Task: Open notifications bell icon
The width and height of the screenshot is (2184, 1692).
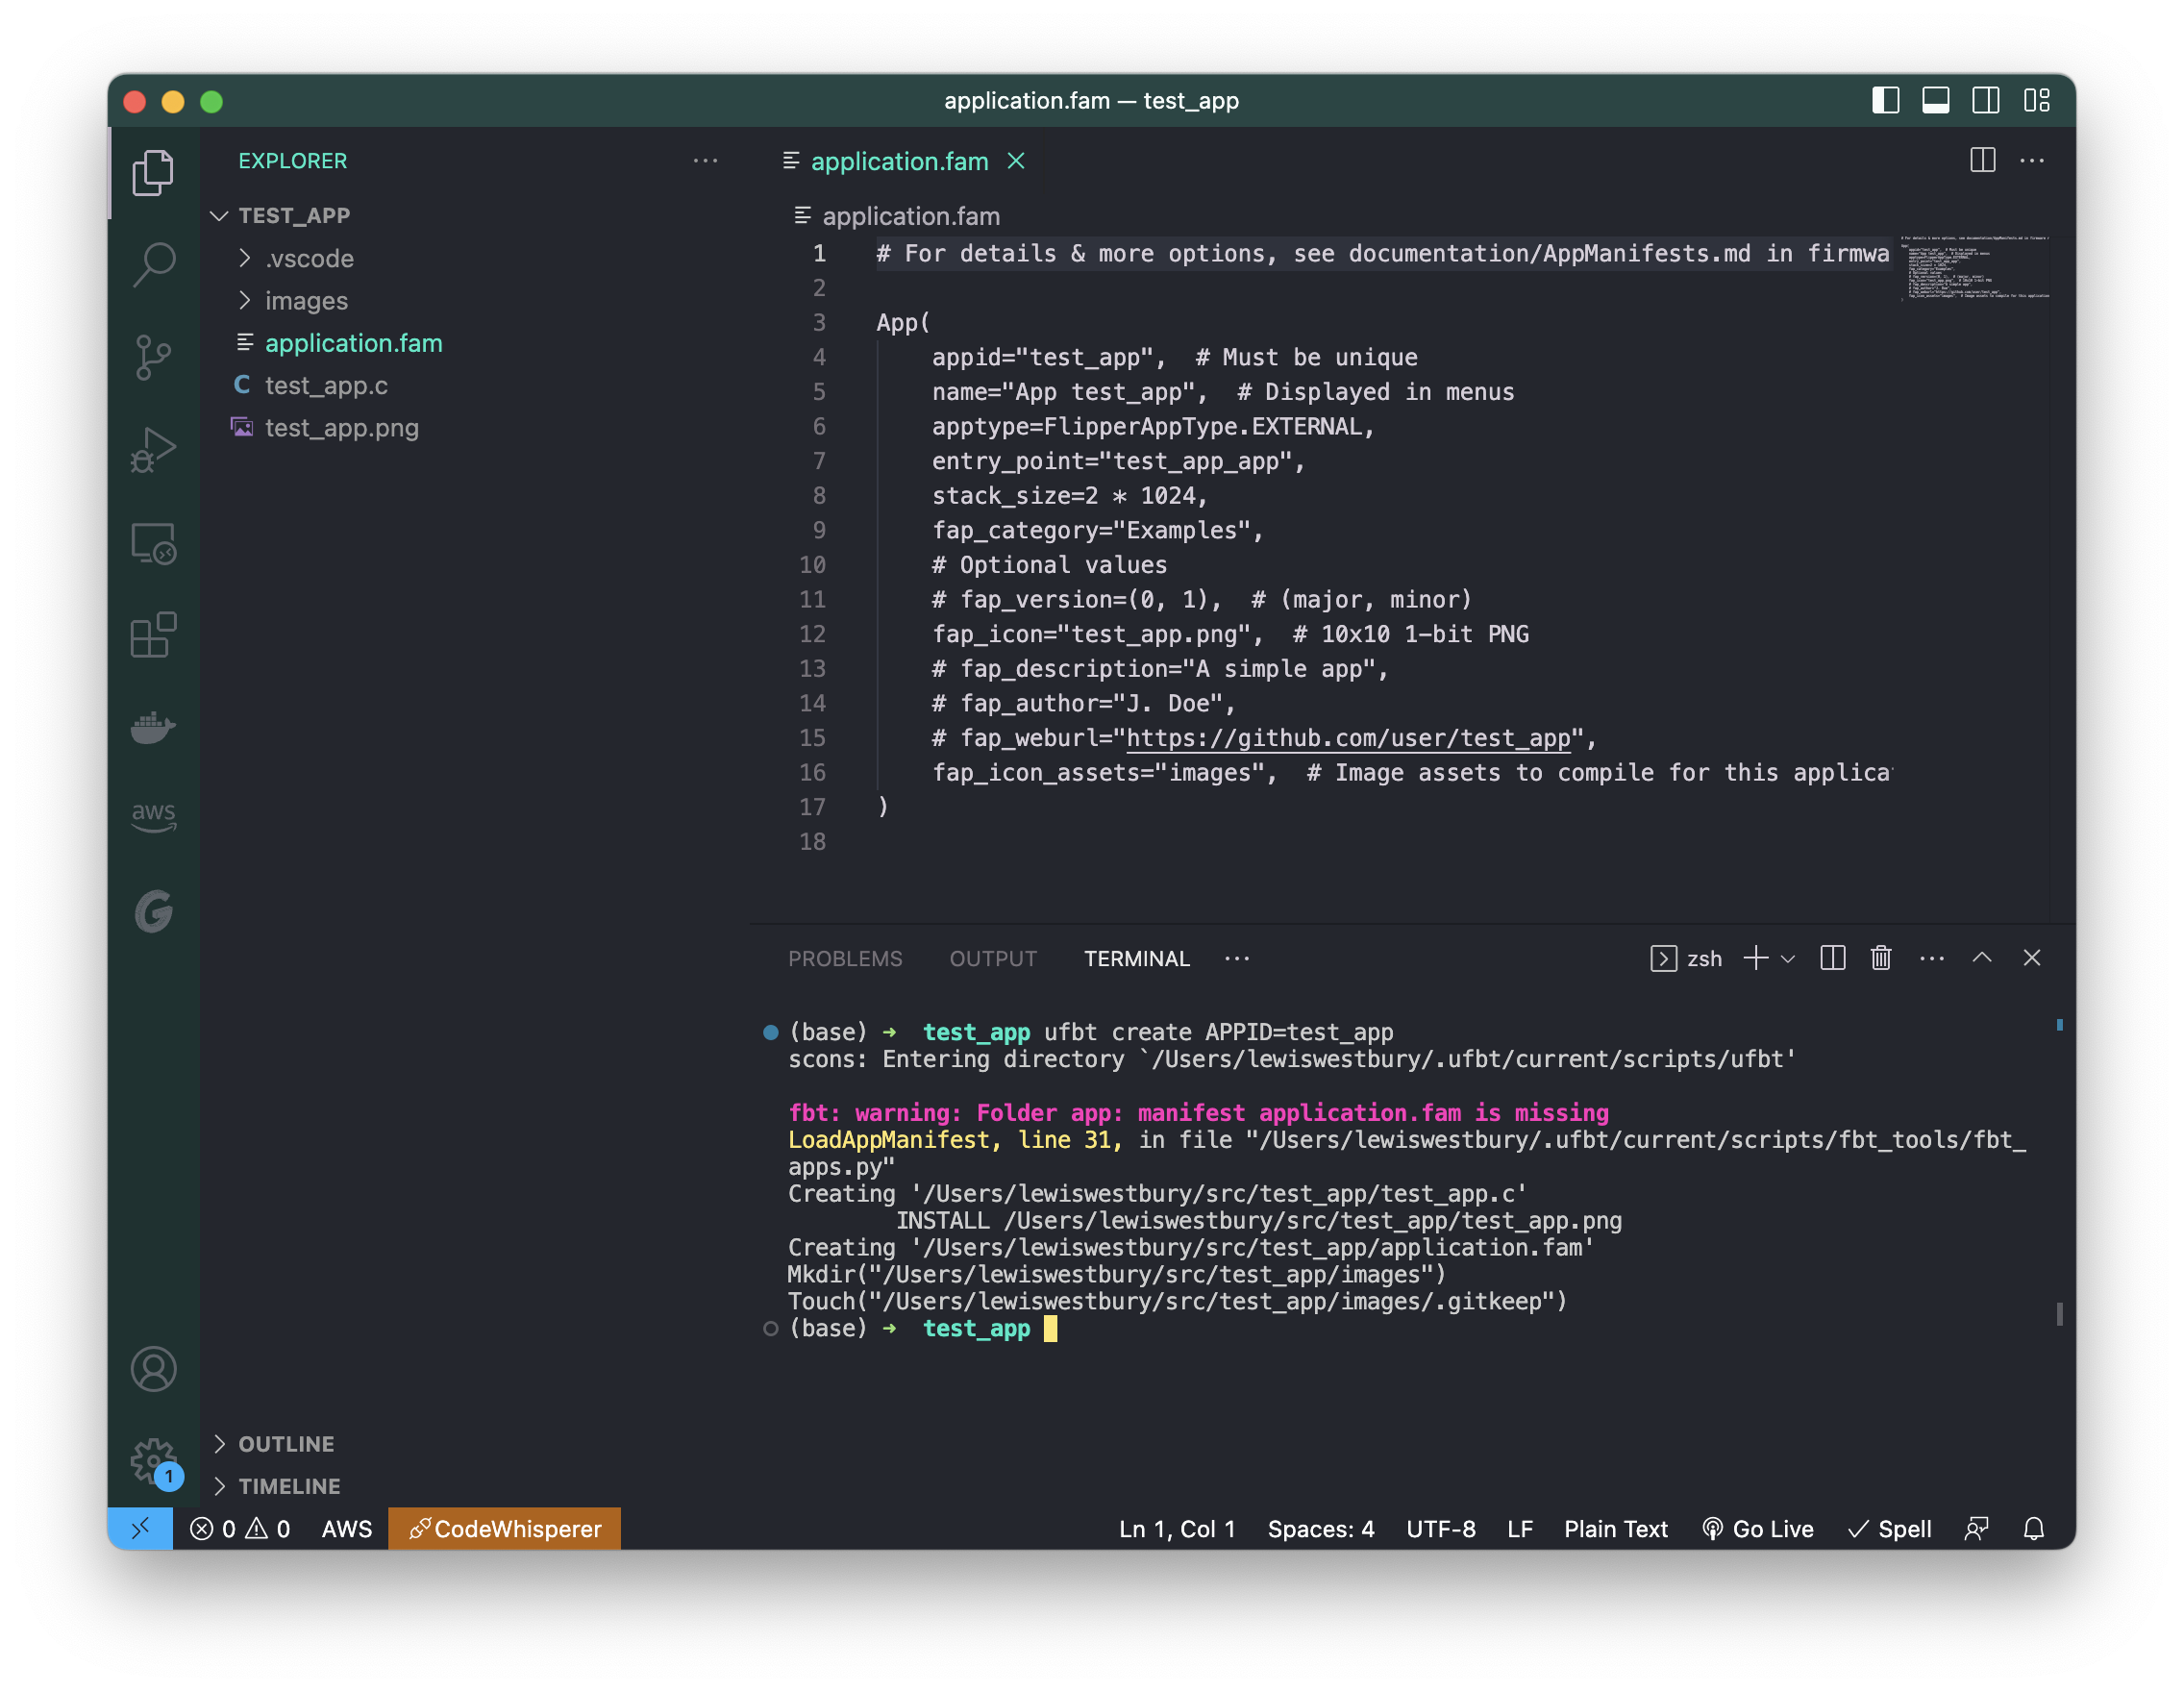Action: (x=2034, y=1529)
